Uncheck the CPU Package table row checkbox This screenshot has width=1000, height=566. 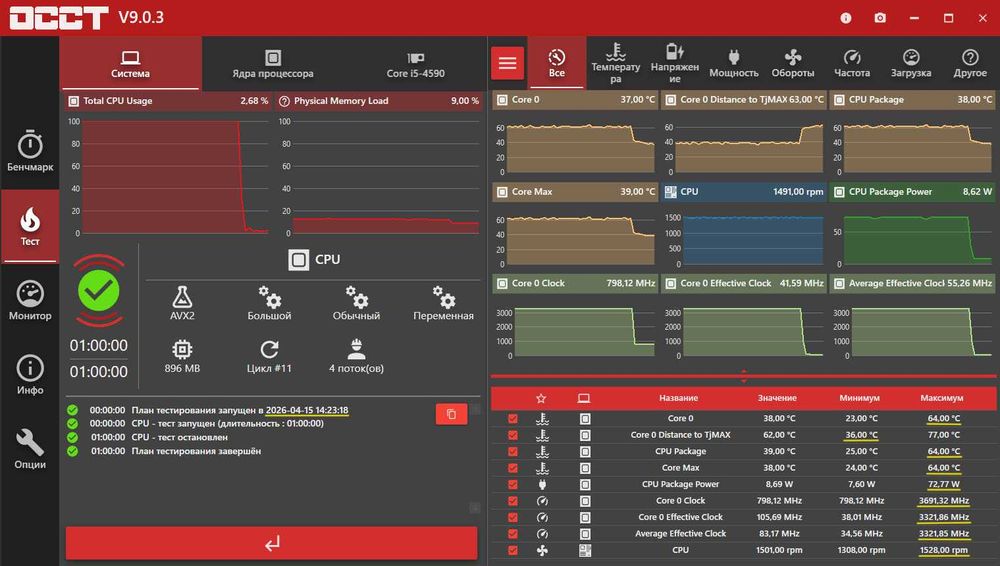pyautogui.click(x=513, y=451)
